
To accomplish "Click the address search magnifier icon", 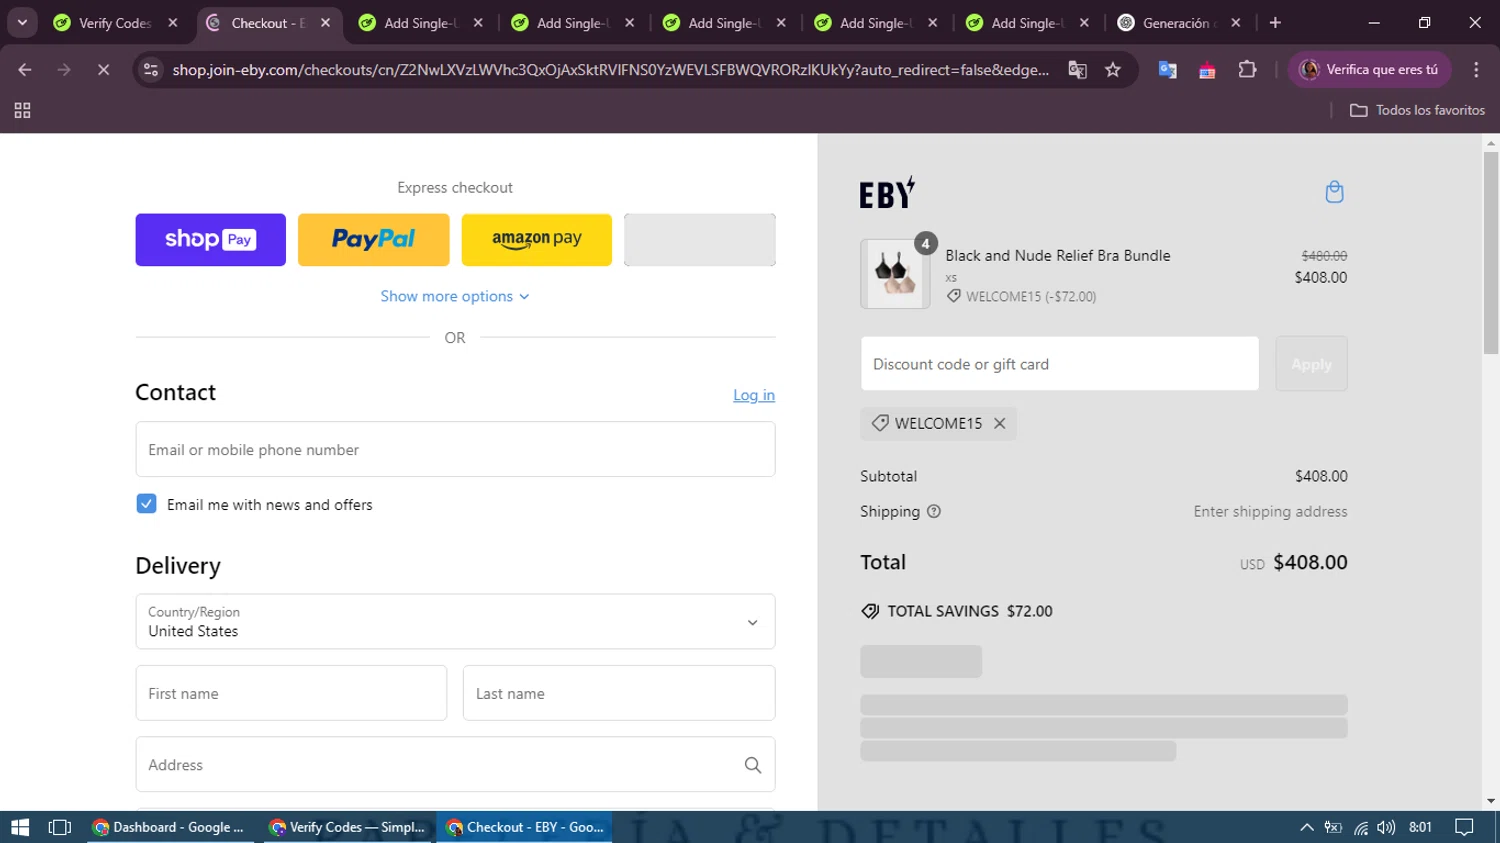I will (753, 765).
